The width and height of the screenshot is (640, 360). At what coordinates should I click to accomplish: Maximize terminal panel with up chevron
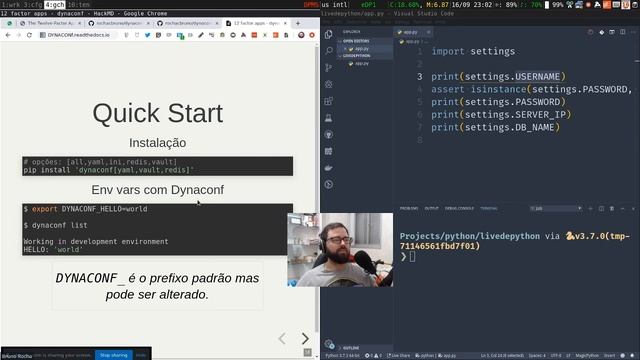(622, 209)
